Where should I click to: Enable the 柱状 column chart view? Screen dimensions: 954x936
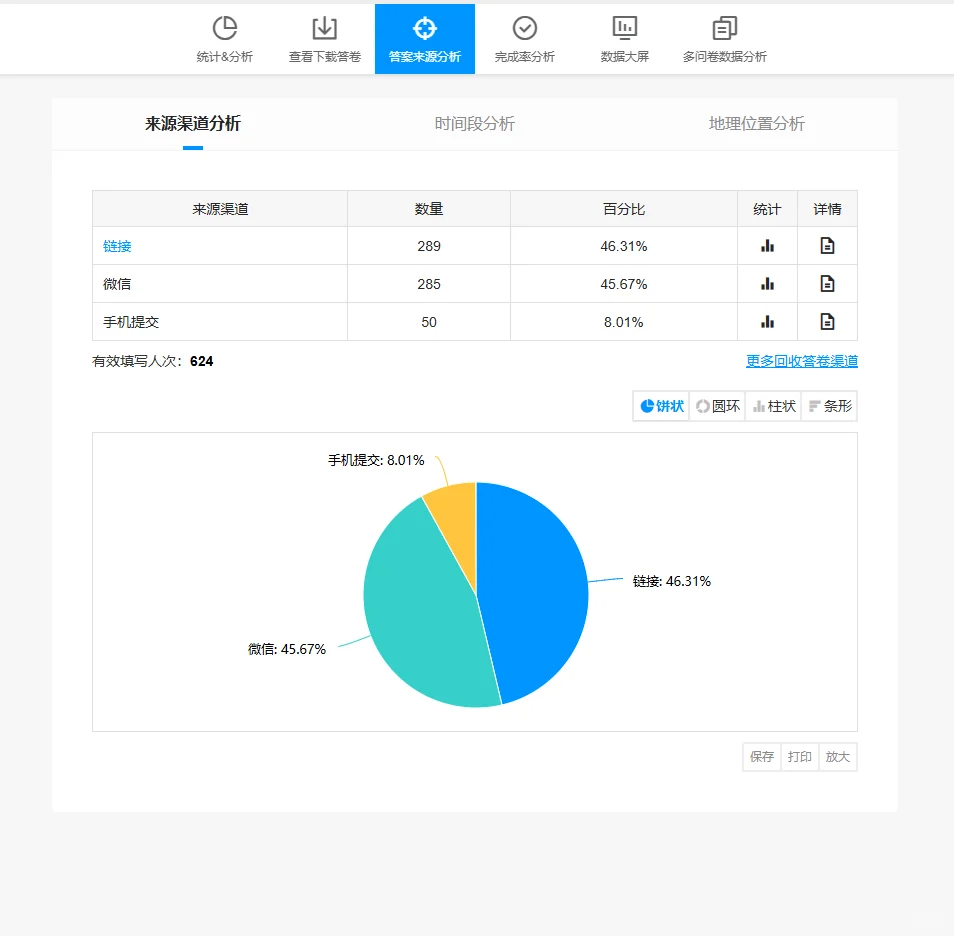(x=773, y=406)
